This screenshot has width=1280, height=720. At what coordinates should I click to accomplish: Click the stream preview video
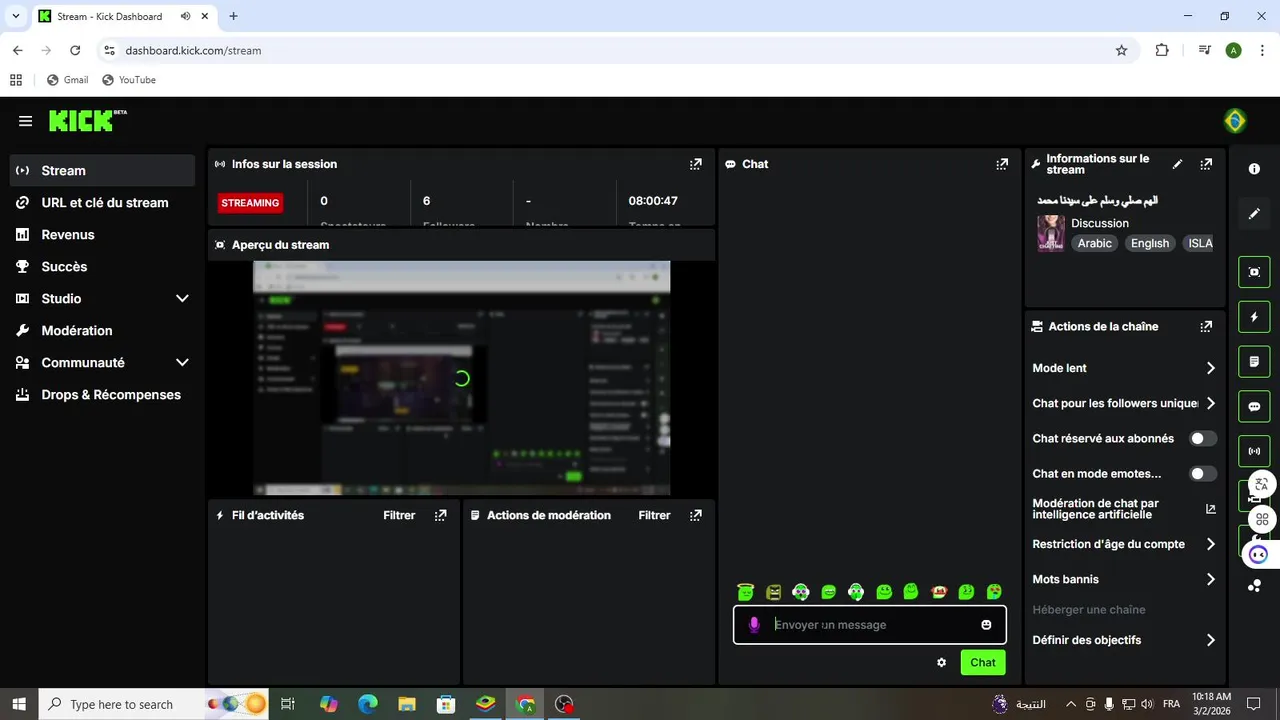coord(461,378)
